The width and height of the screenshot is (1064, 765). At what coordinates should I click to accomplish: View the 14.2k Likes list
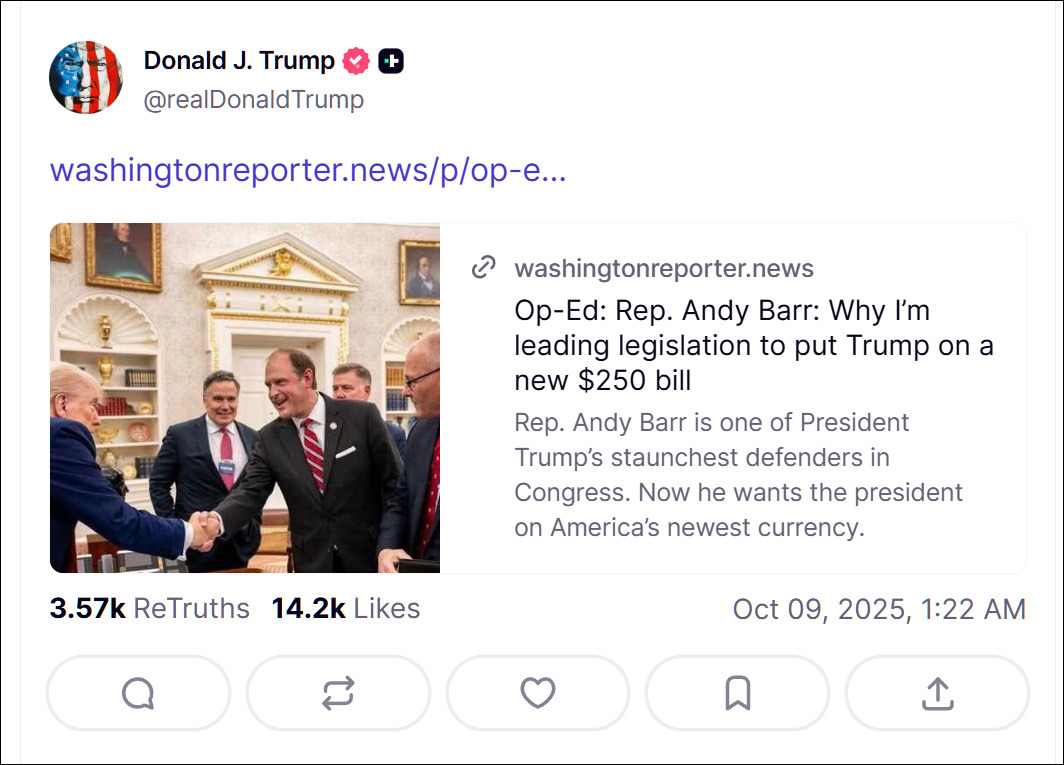pyautogui.click(x=345, y=608)
